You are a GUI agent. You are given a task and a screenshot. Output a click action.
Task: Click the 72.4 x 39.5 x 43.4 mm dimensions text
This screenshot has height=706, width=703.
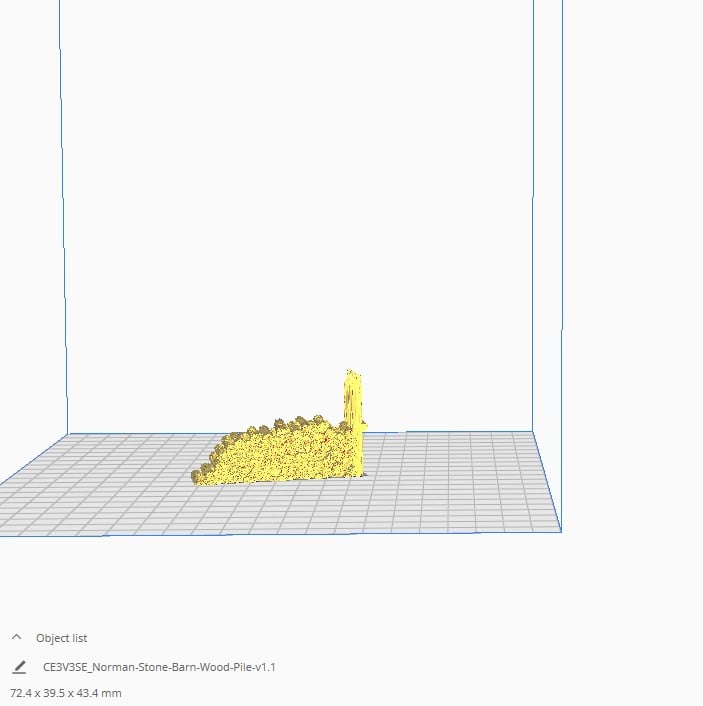(66, 693)
